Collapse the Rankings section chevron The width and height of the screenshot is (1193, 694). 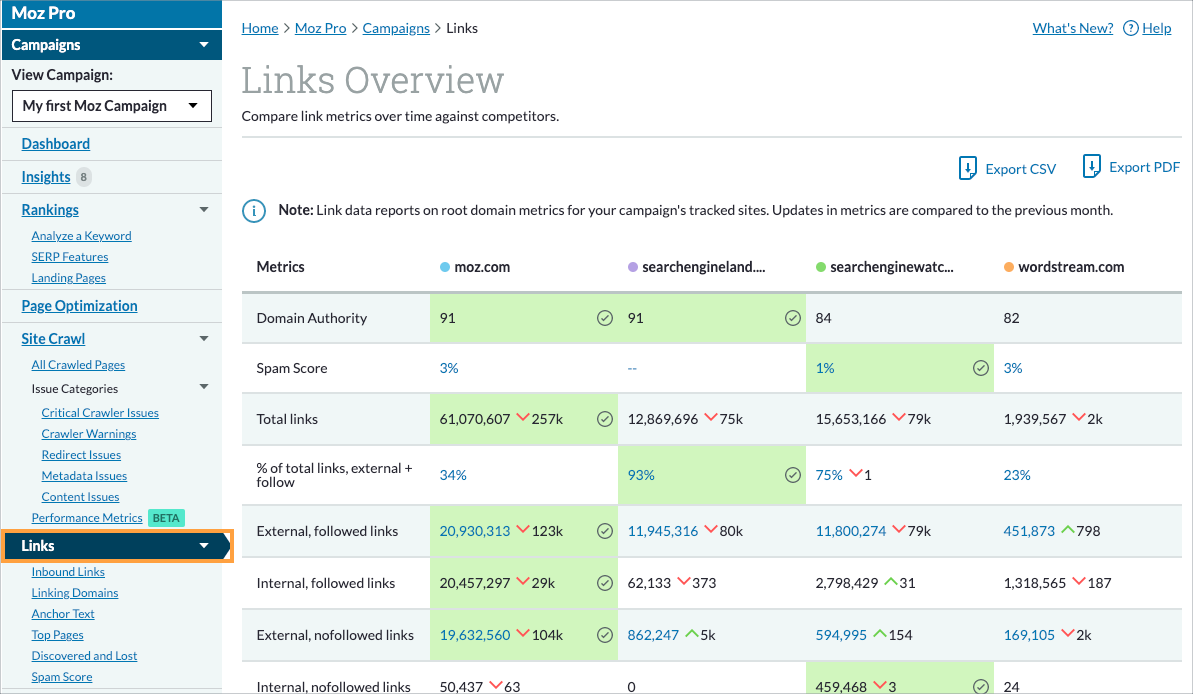[203, 209]
